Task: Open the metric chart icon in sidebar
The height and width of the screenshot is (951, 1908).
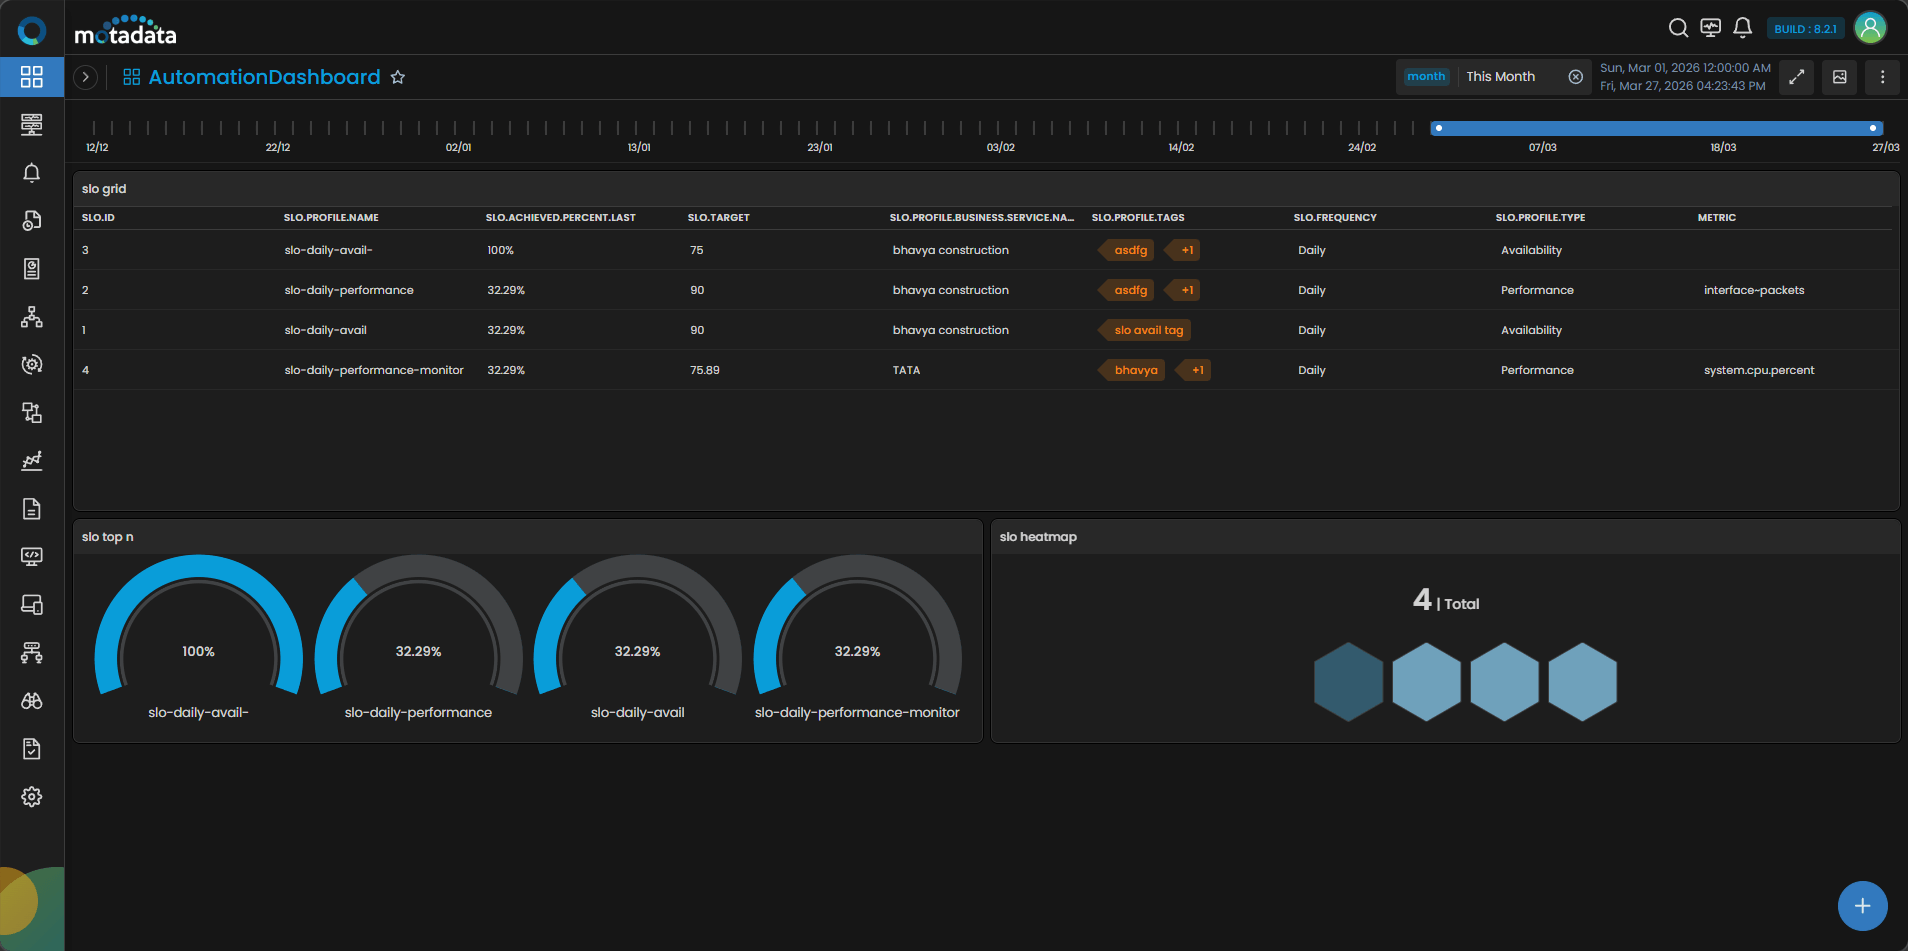Action: point(32,461)
